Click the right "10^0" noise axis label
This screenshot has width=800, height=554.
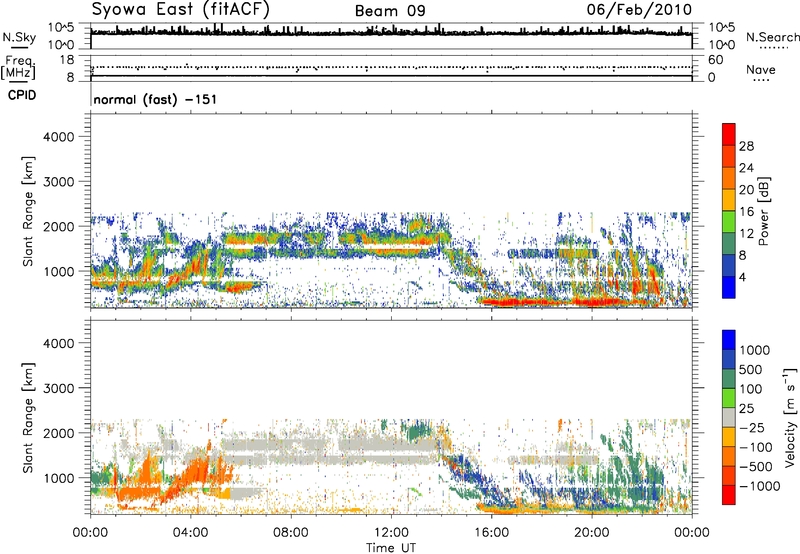point(722,45)
